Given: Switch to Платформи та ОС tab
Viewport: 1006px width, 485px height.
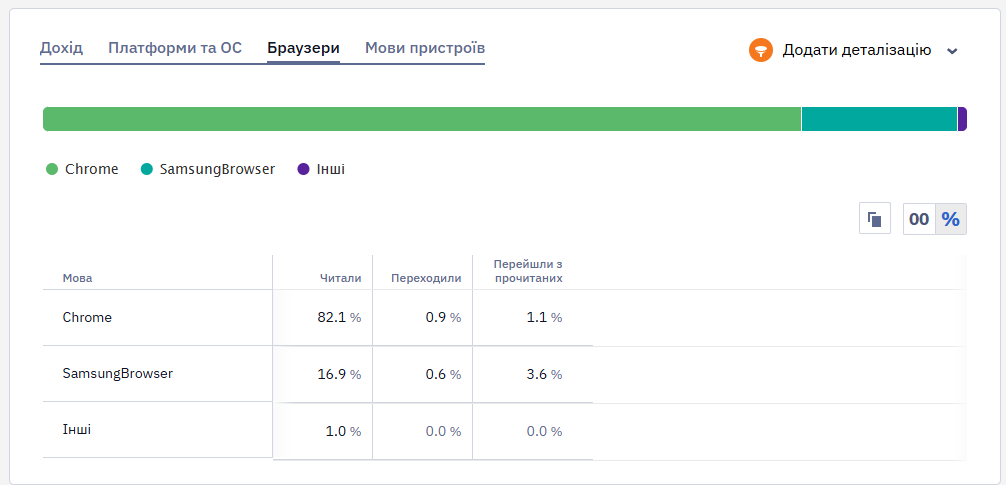Looking at the screenshot, I should click(x=175, y=48).
